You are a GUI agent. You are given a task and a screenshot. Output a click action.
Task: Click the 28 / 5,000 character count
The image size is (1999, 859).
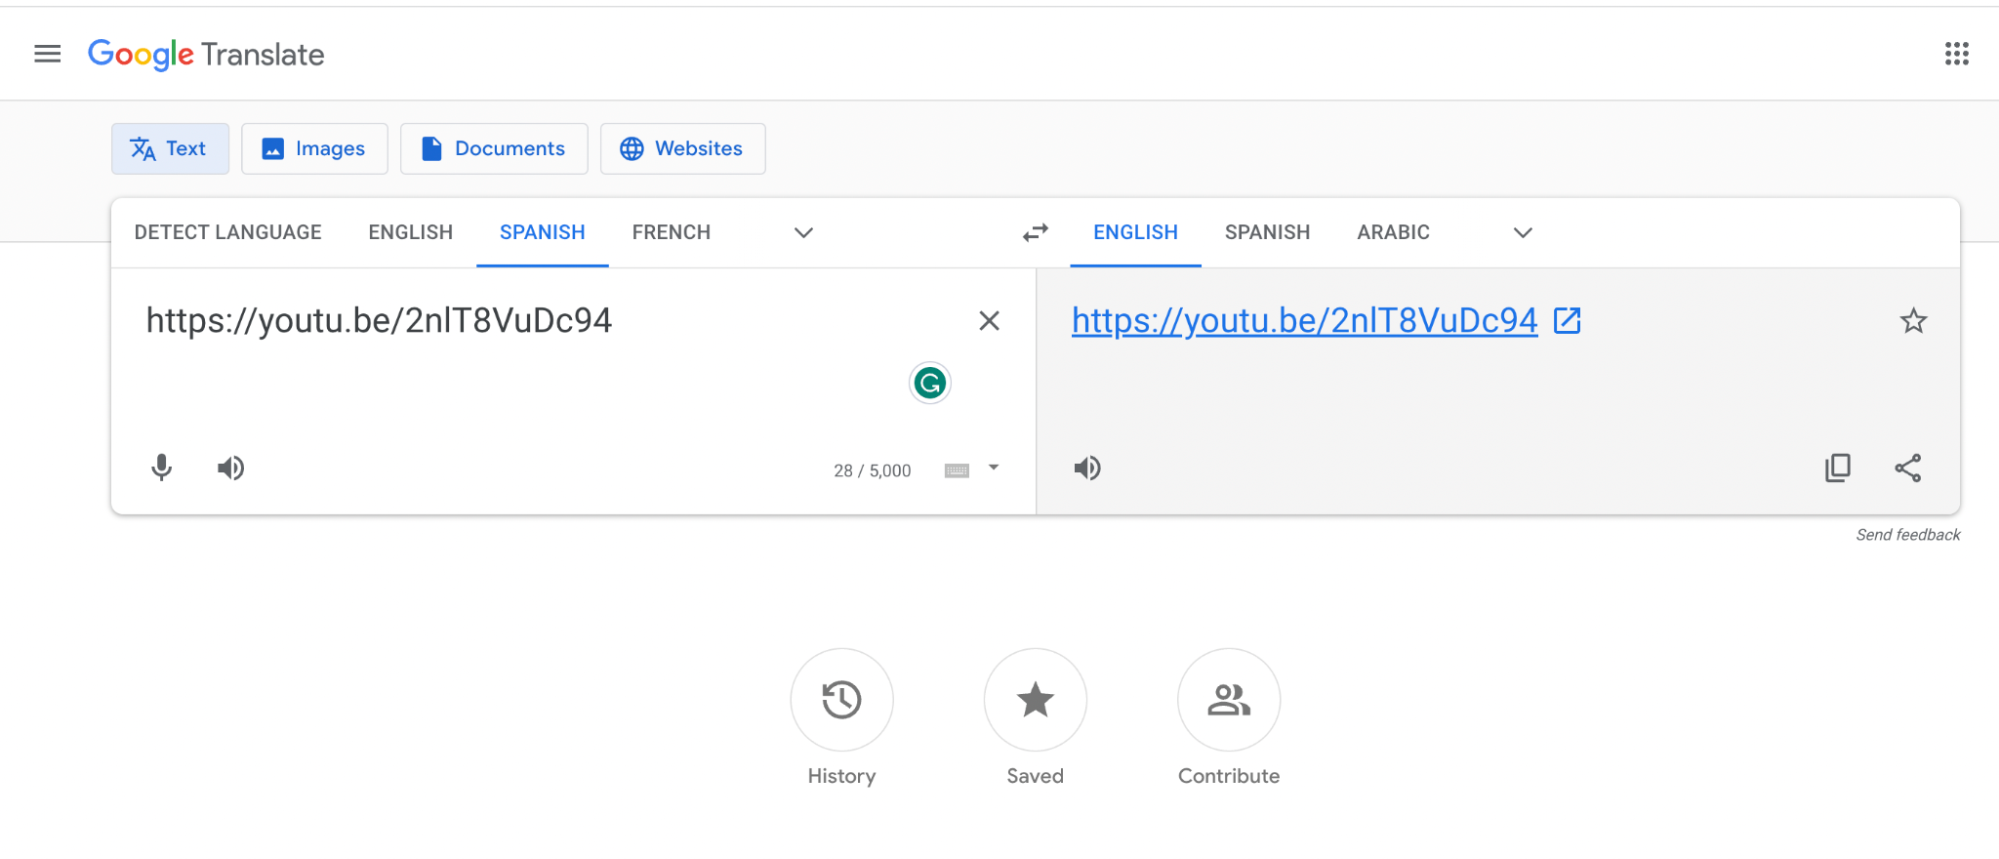pyautogui.click(x=872, y=471)
